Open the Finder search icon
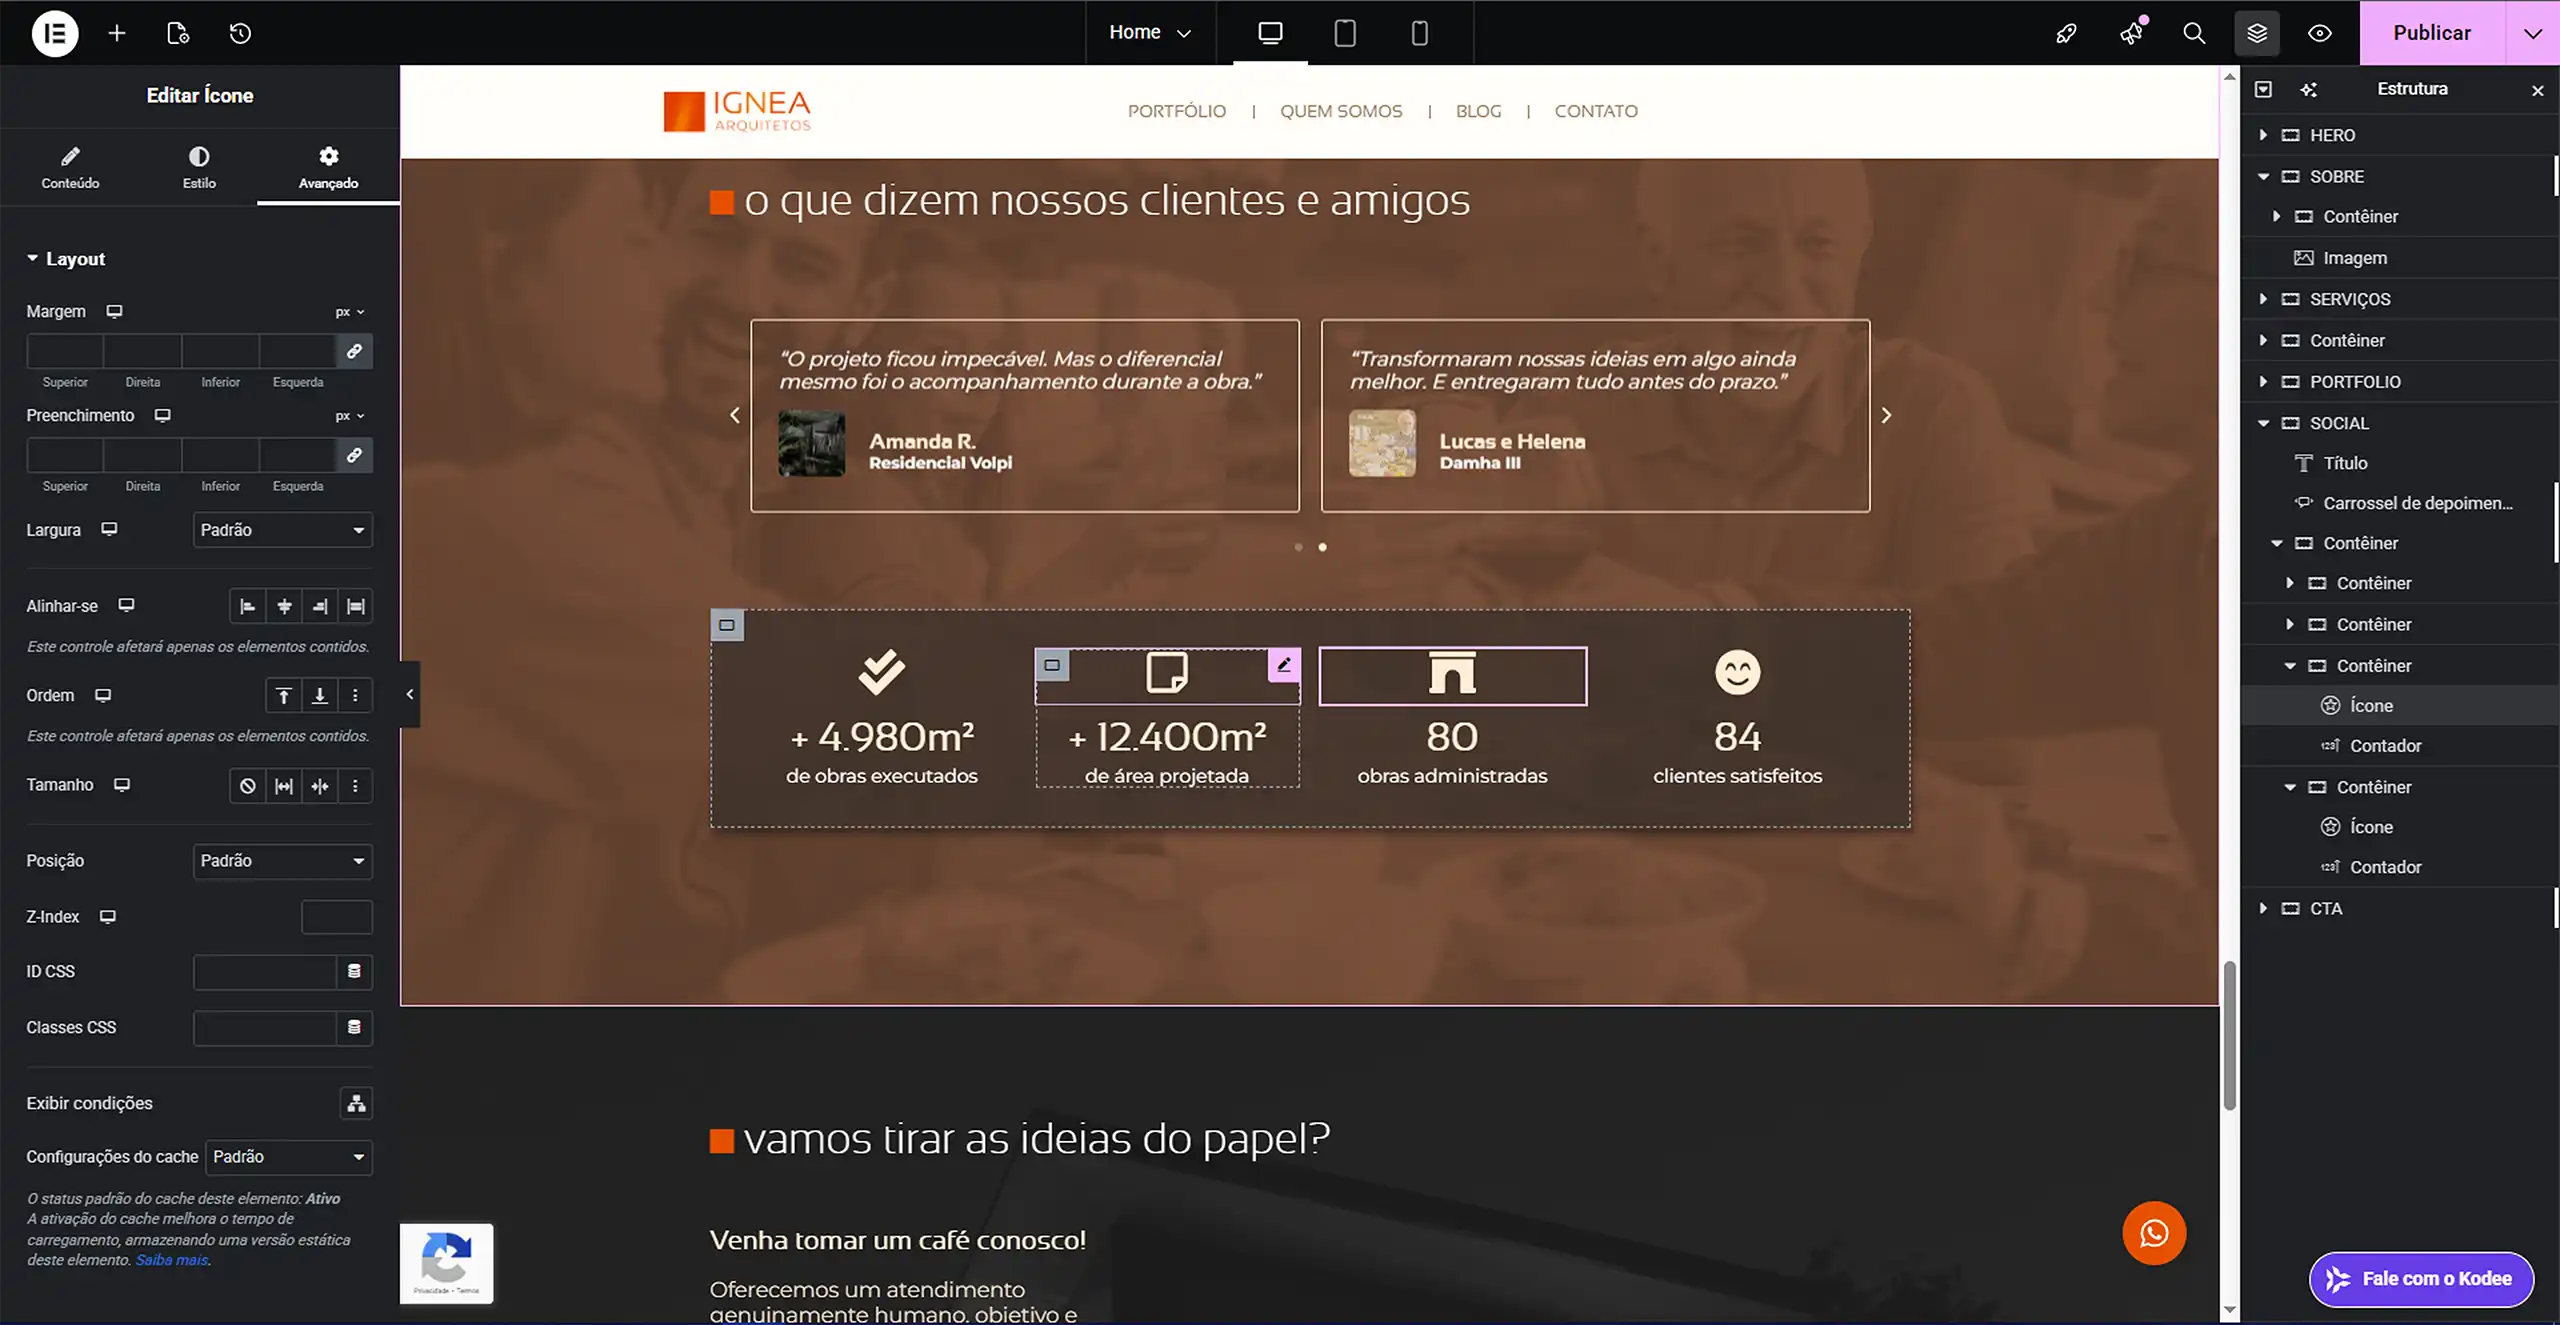The image size is (2560, 1325). 2194,33
